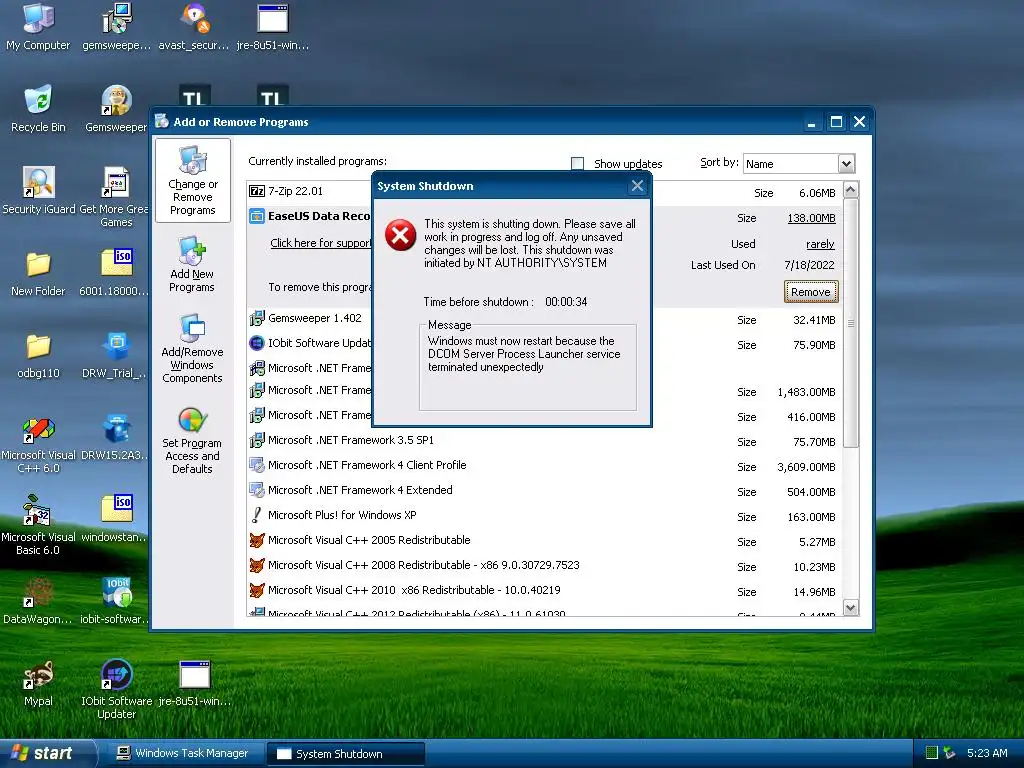Image resolution: width=1024 pixels, height=768 pixels.
Task: Tick the Show updates checkbox
Action: click(x=577, y=163)
